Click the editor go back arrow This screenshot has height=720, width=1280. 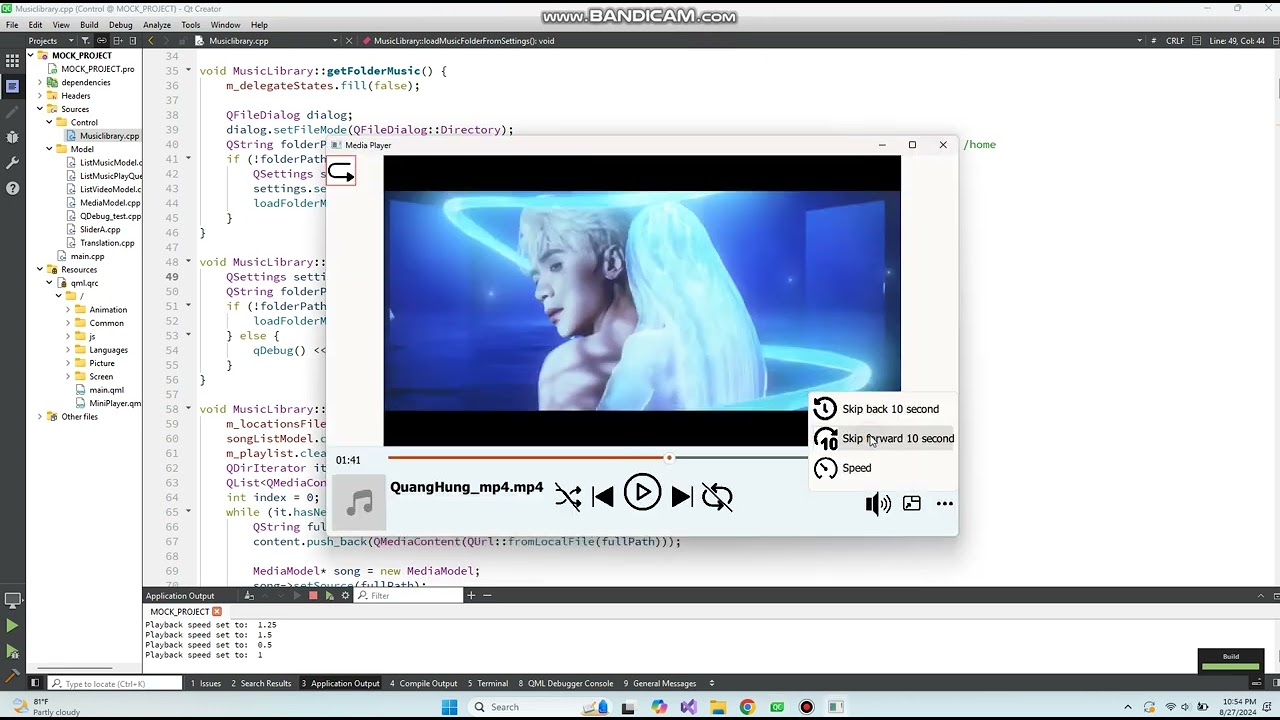pyautogui.click(x=151, y=41)
